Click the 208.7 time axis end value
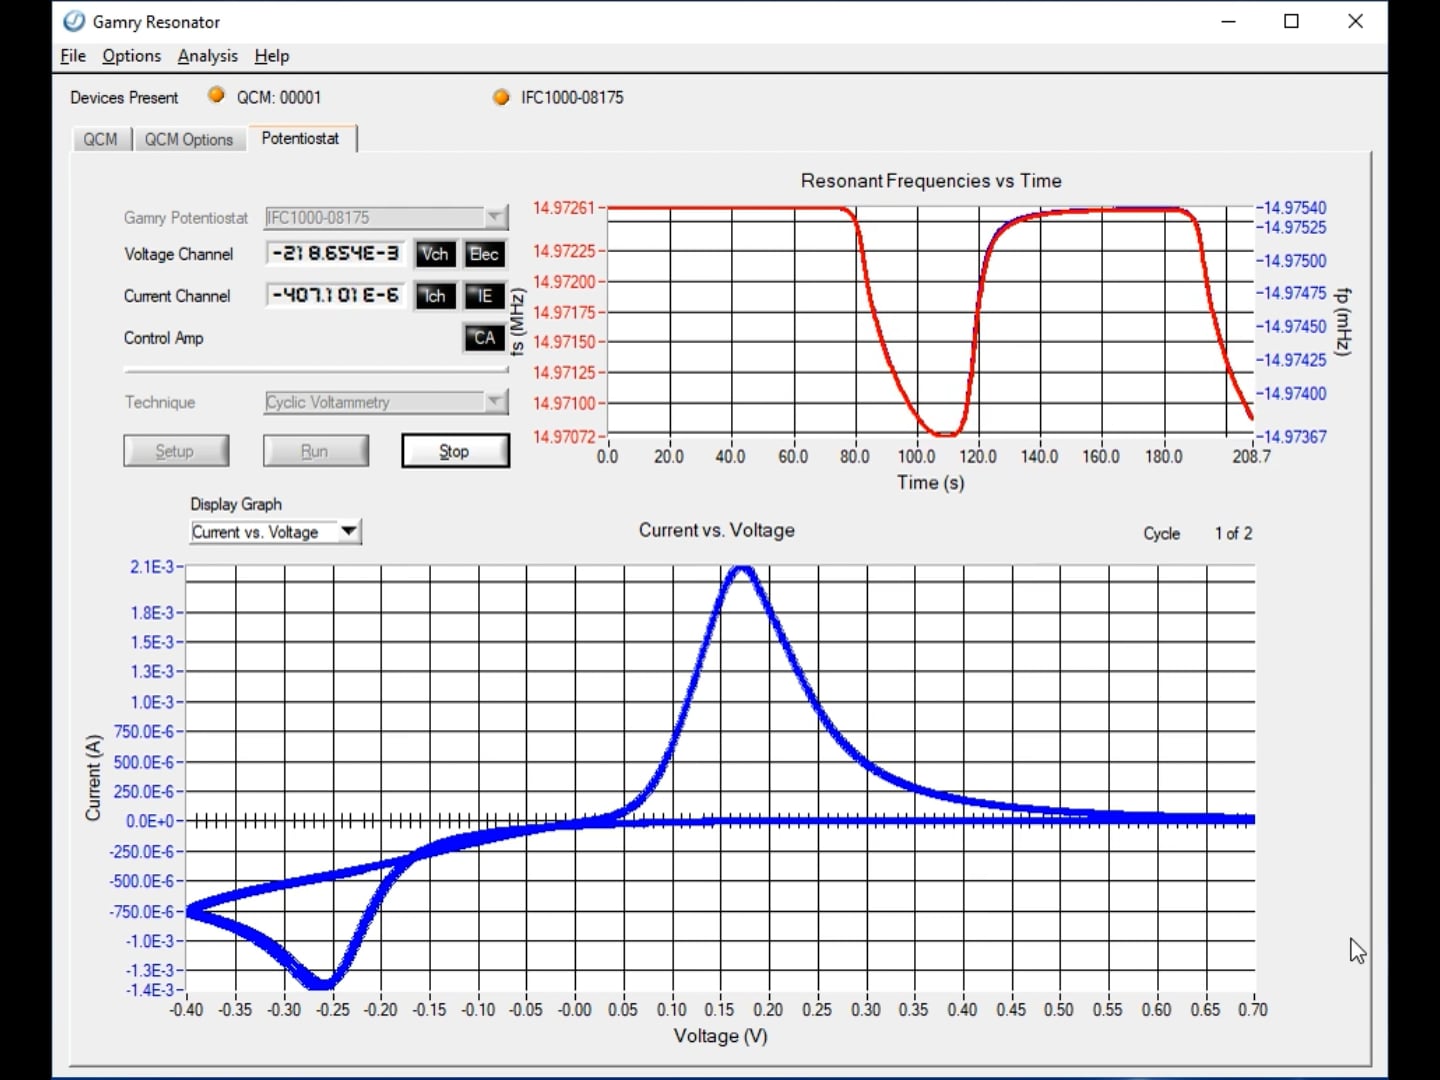This screenshot has width=1440, height=1080. tap(1251, 457)
